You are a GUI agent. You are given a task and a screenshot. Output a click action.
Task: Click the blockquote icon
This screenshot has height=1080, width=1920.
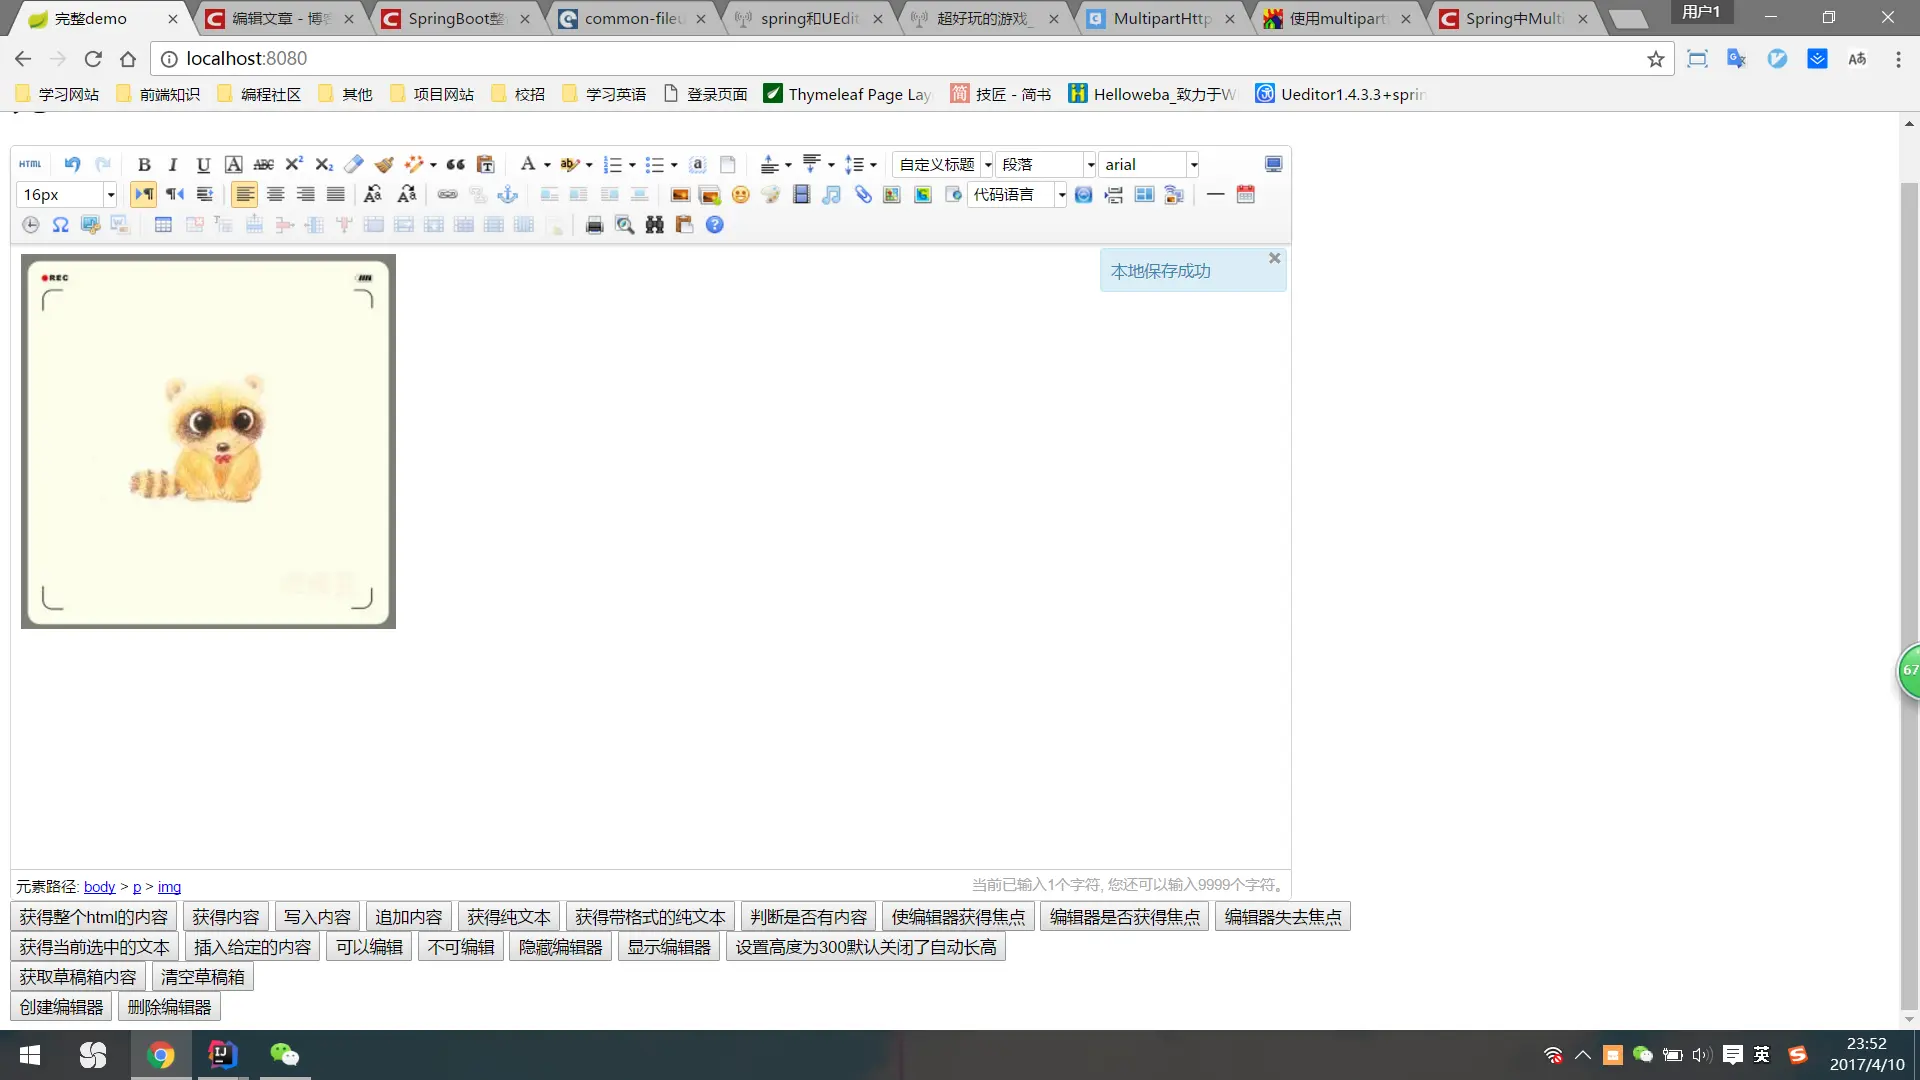point(455,164)
